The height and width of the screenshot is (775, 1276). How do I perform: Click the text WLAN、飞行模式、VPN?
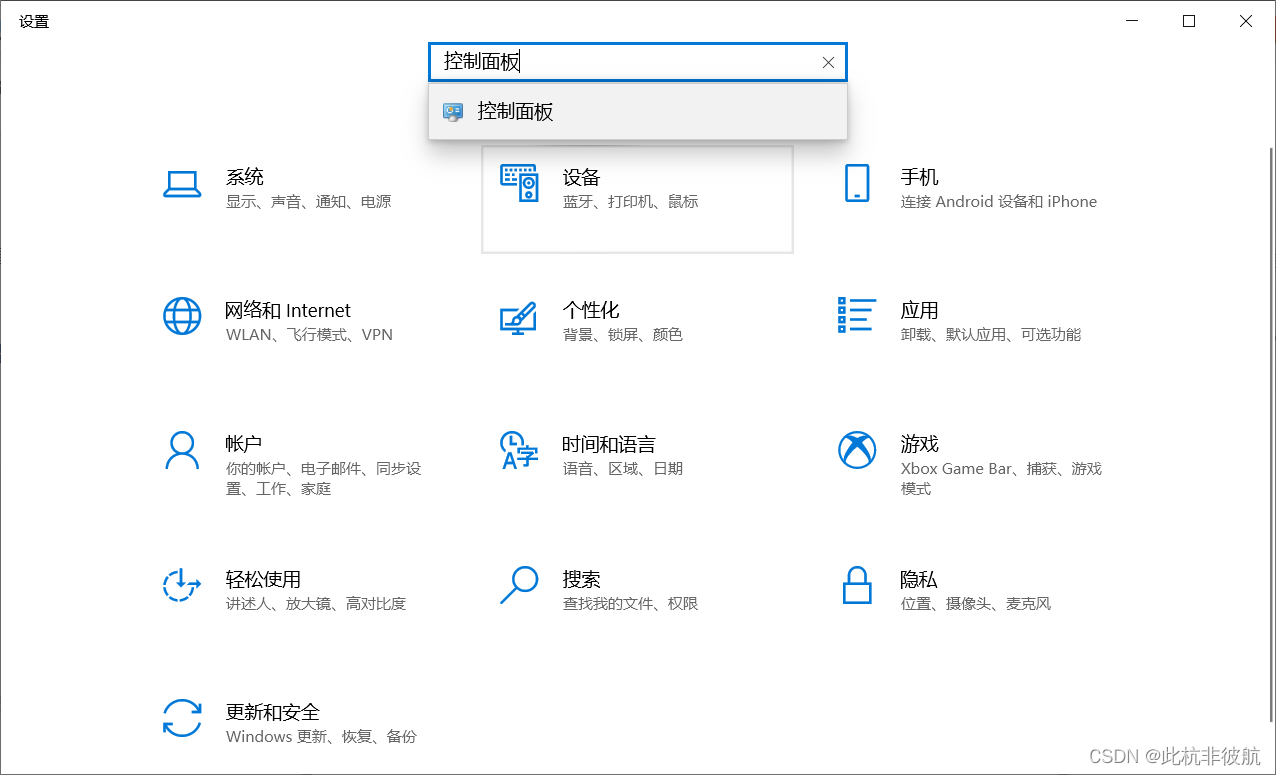[x=310, y=335]
